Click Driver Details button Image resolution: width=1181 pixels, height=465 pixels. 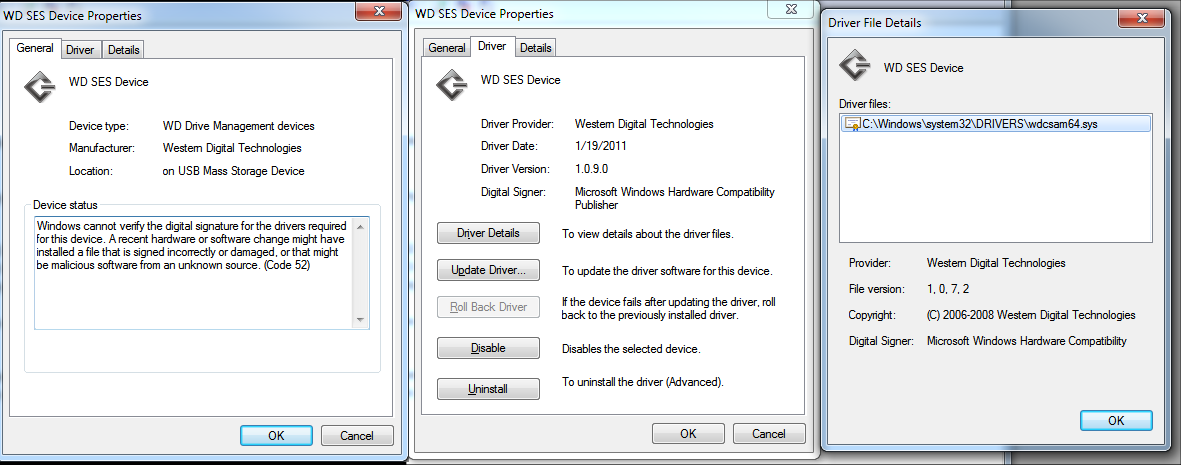tap(488, 233)
